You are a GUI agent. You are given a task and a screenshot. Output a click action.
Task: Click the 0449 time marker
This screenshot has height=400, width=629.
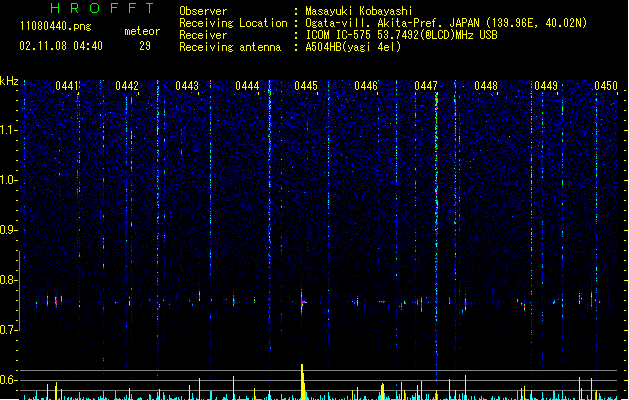click(x=546, y=86)
